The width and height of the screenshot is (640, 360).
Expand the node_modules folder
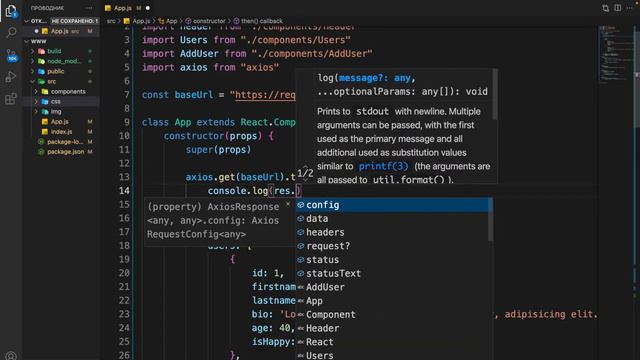pyautogui.click(x=33, y=61)
